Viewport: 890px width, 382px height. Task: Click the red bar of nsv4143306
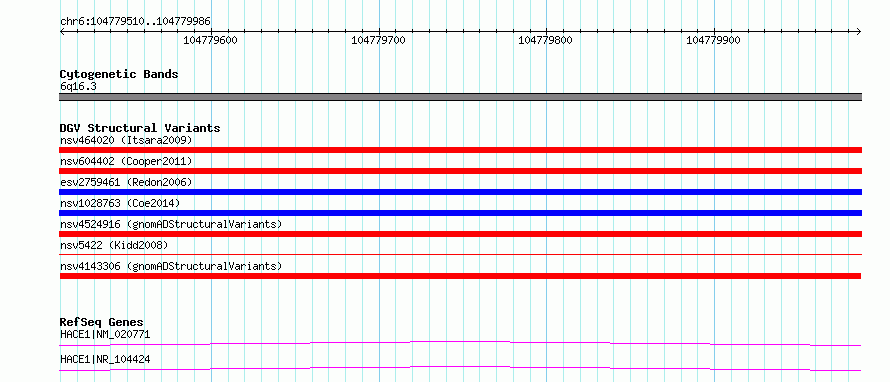[460, 276]
